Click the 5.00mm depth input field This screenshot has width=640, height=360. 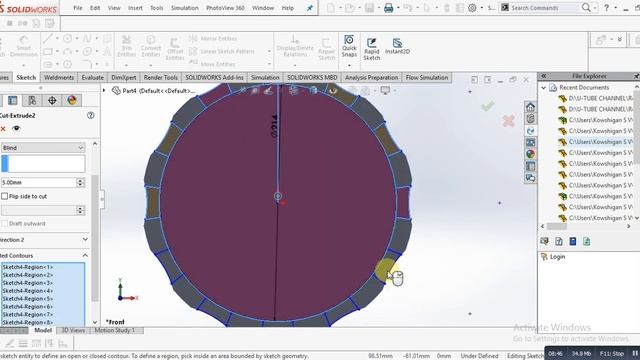tap(38, 182)
